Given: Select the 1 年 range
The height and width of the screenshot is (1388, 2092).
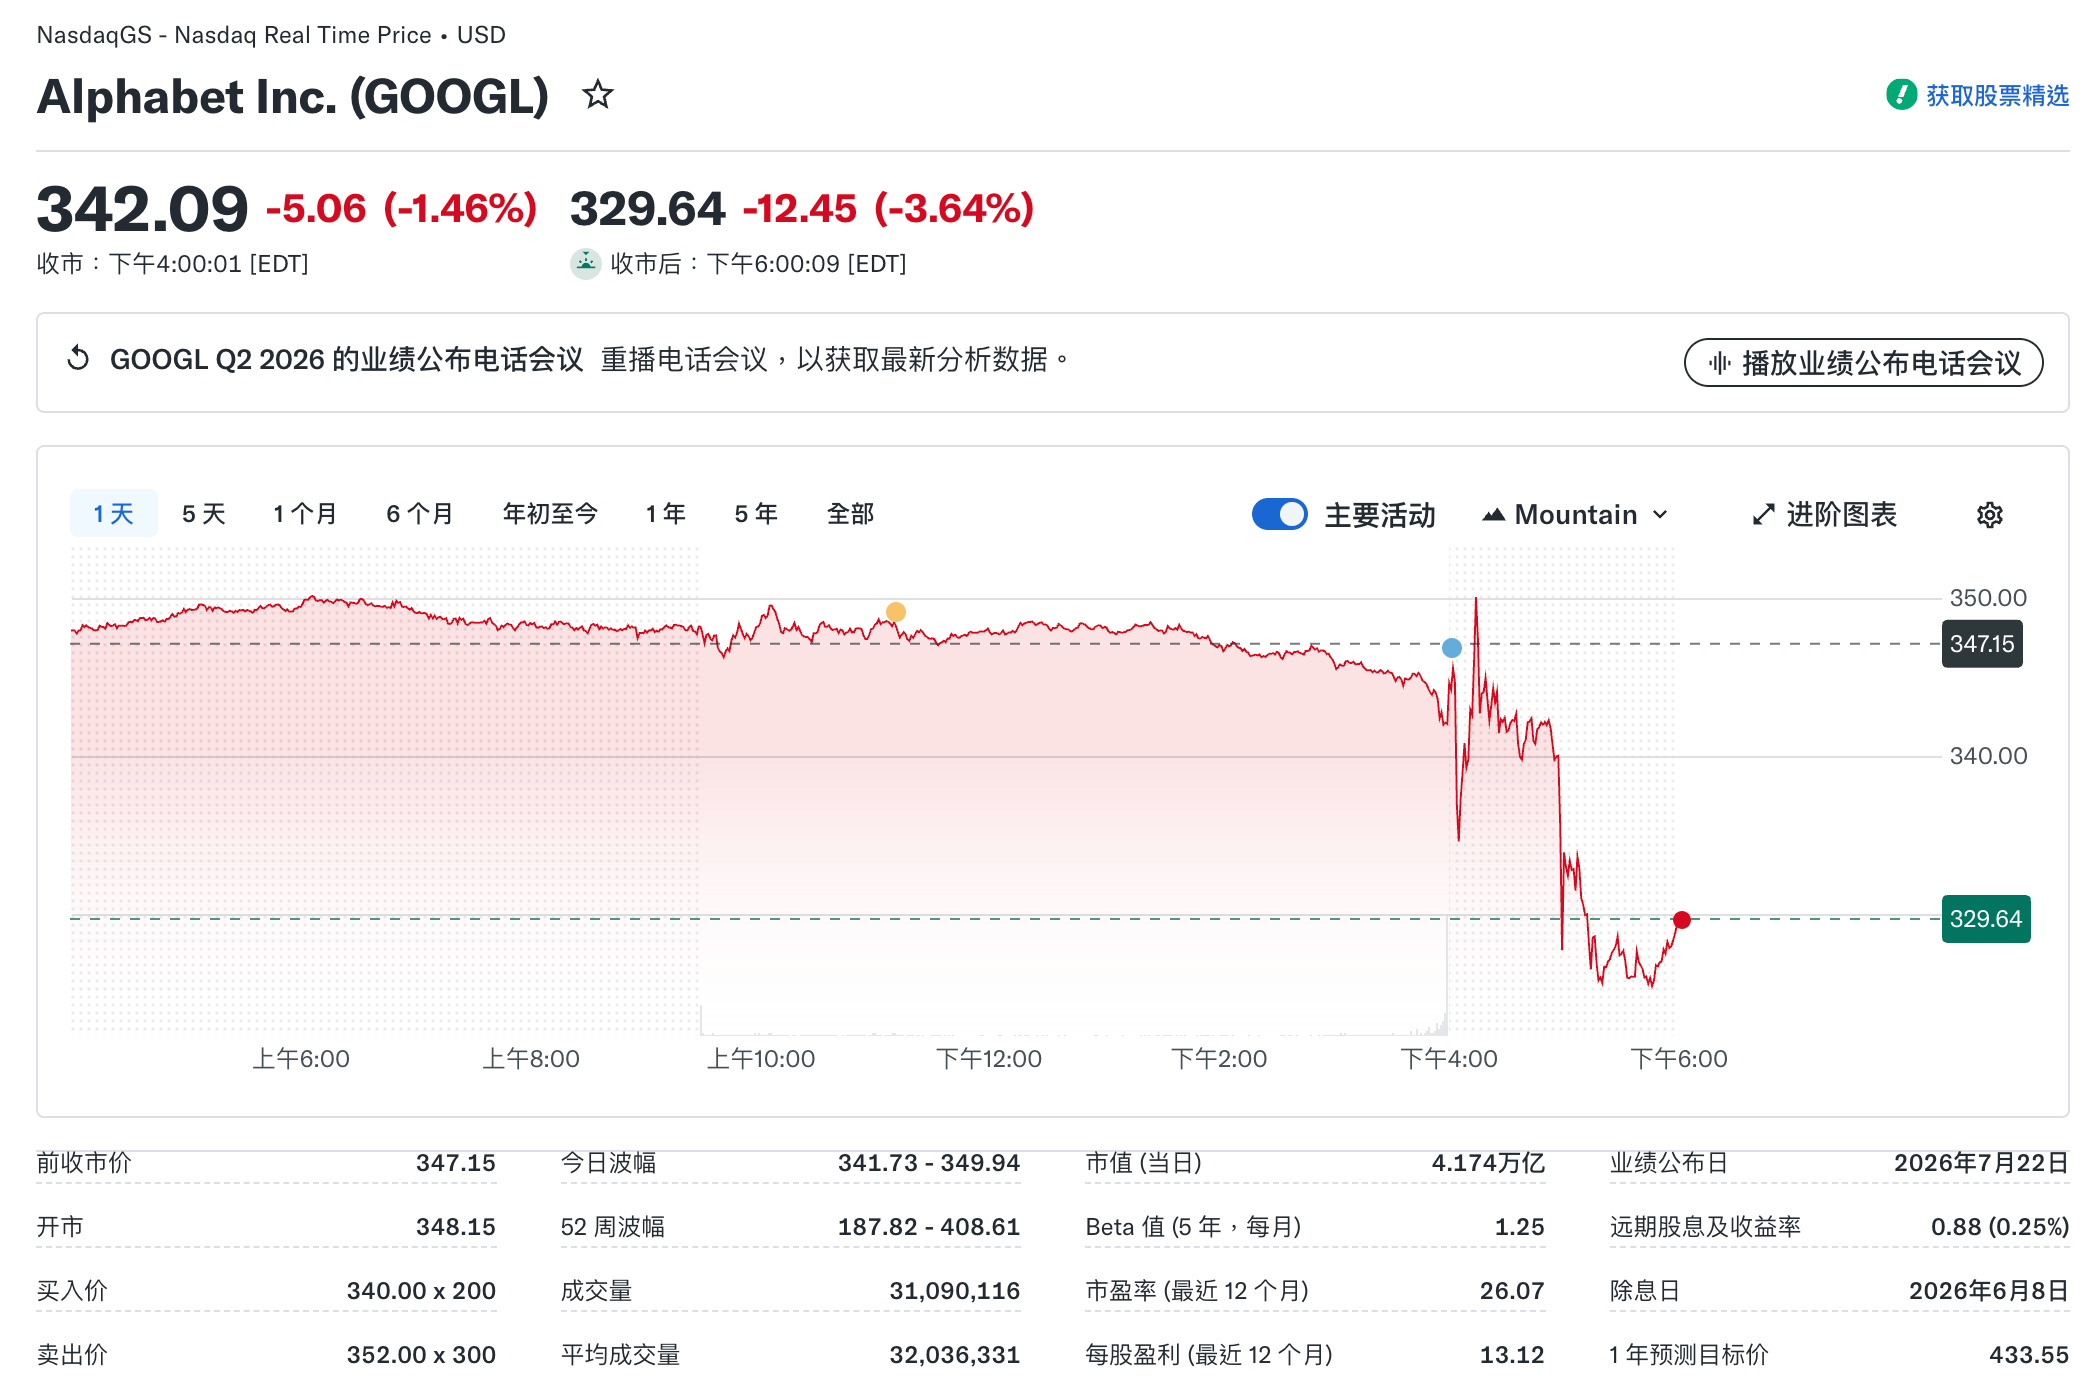Looking at the screenshot, I should [665, 514].
